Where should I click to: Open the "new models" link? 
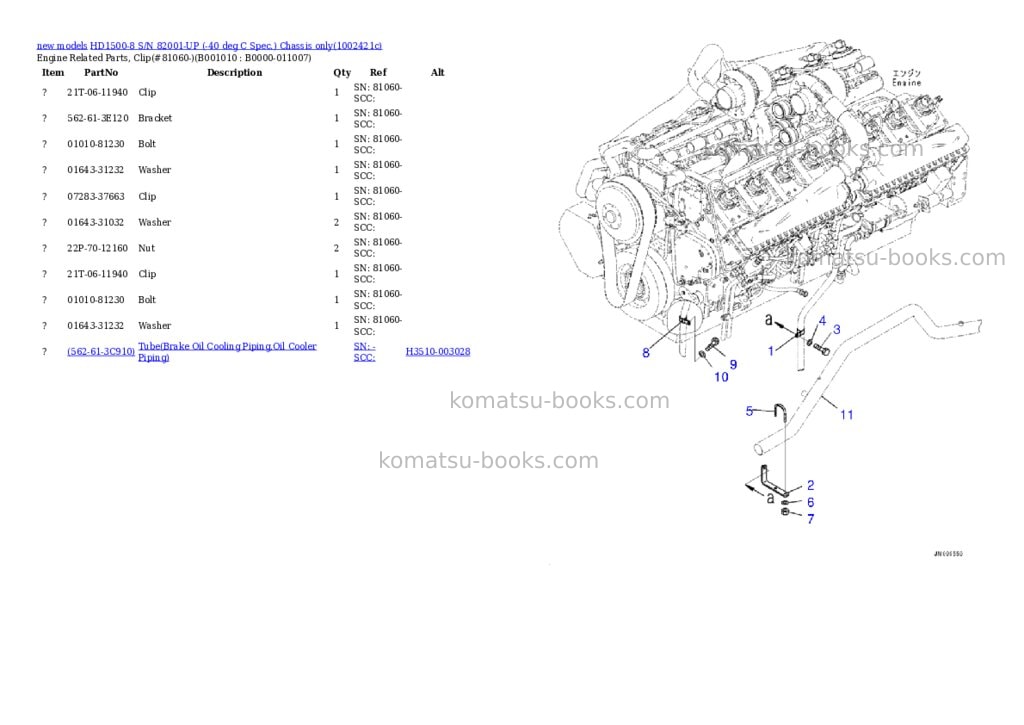coord(61,46)
